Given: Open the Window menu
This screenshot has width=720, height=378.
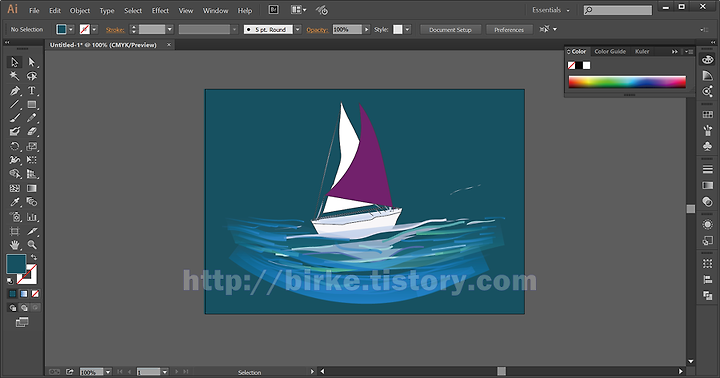Looking at the screenshot, I should click(x=215, y=10).
